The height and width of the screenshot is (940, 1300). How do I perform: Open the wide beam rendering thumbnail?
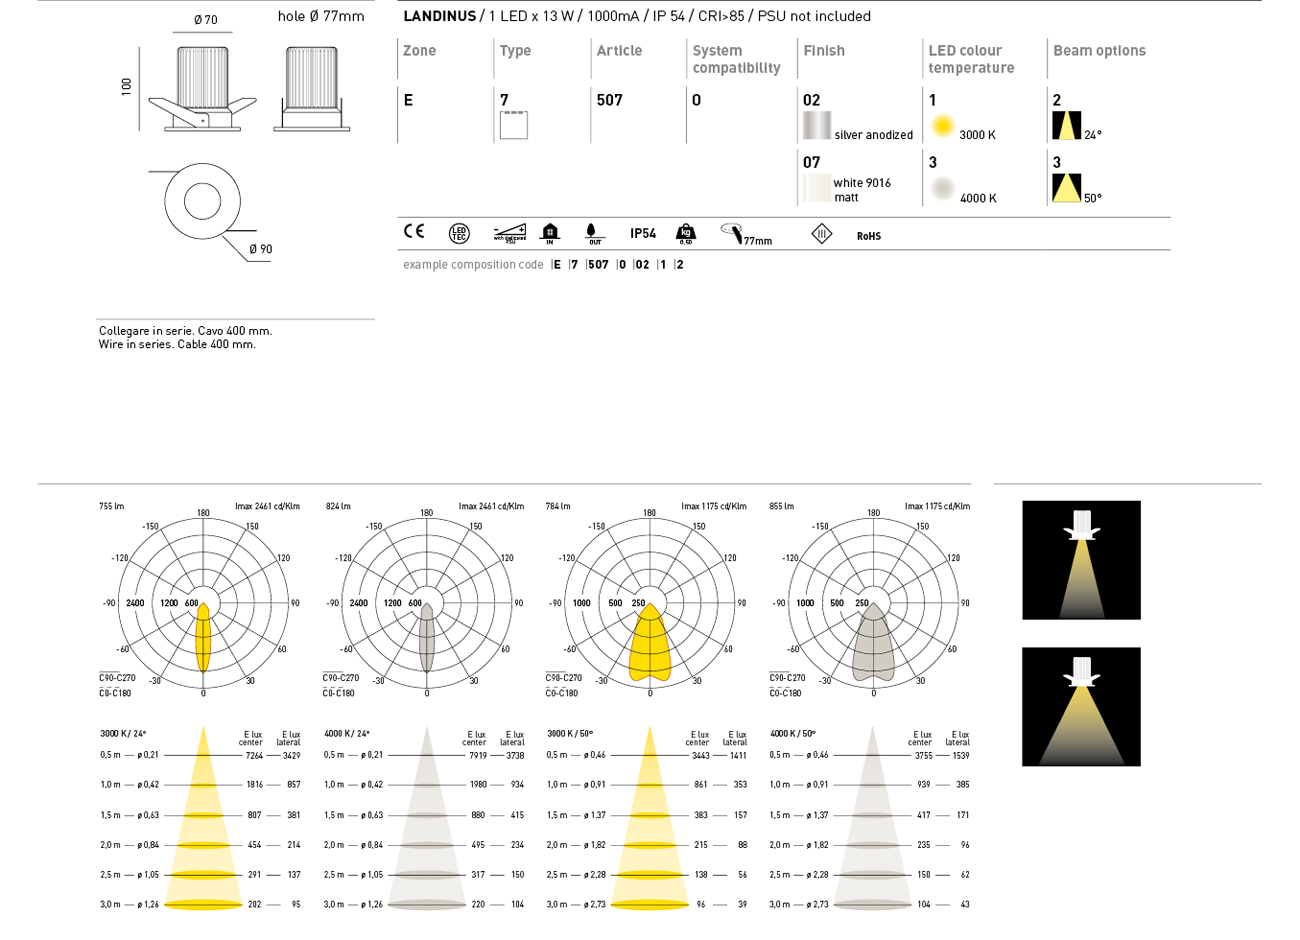click(x=1081, y=707)
